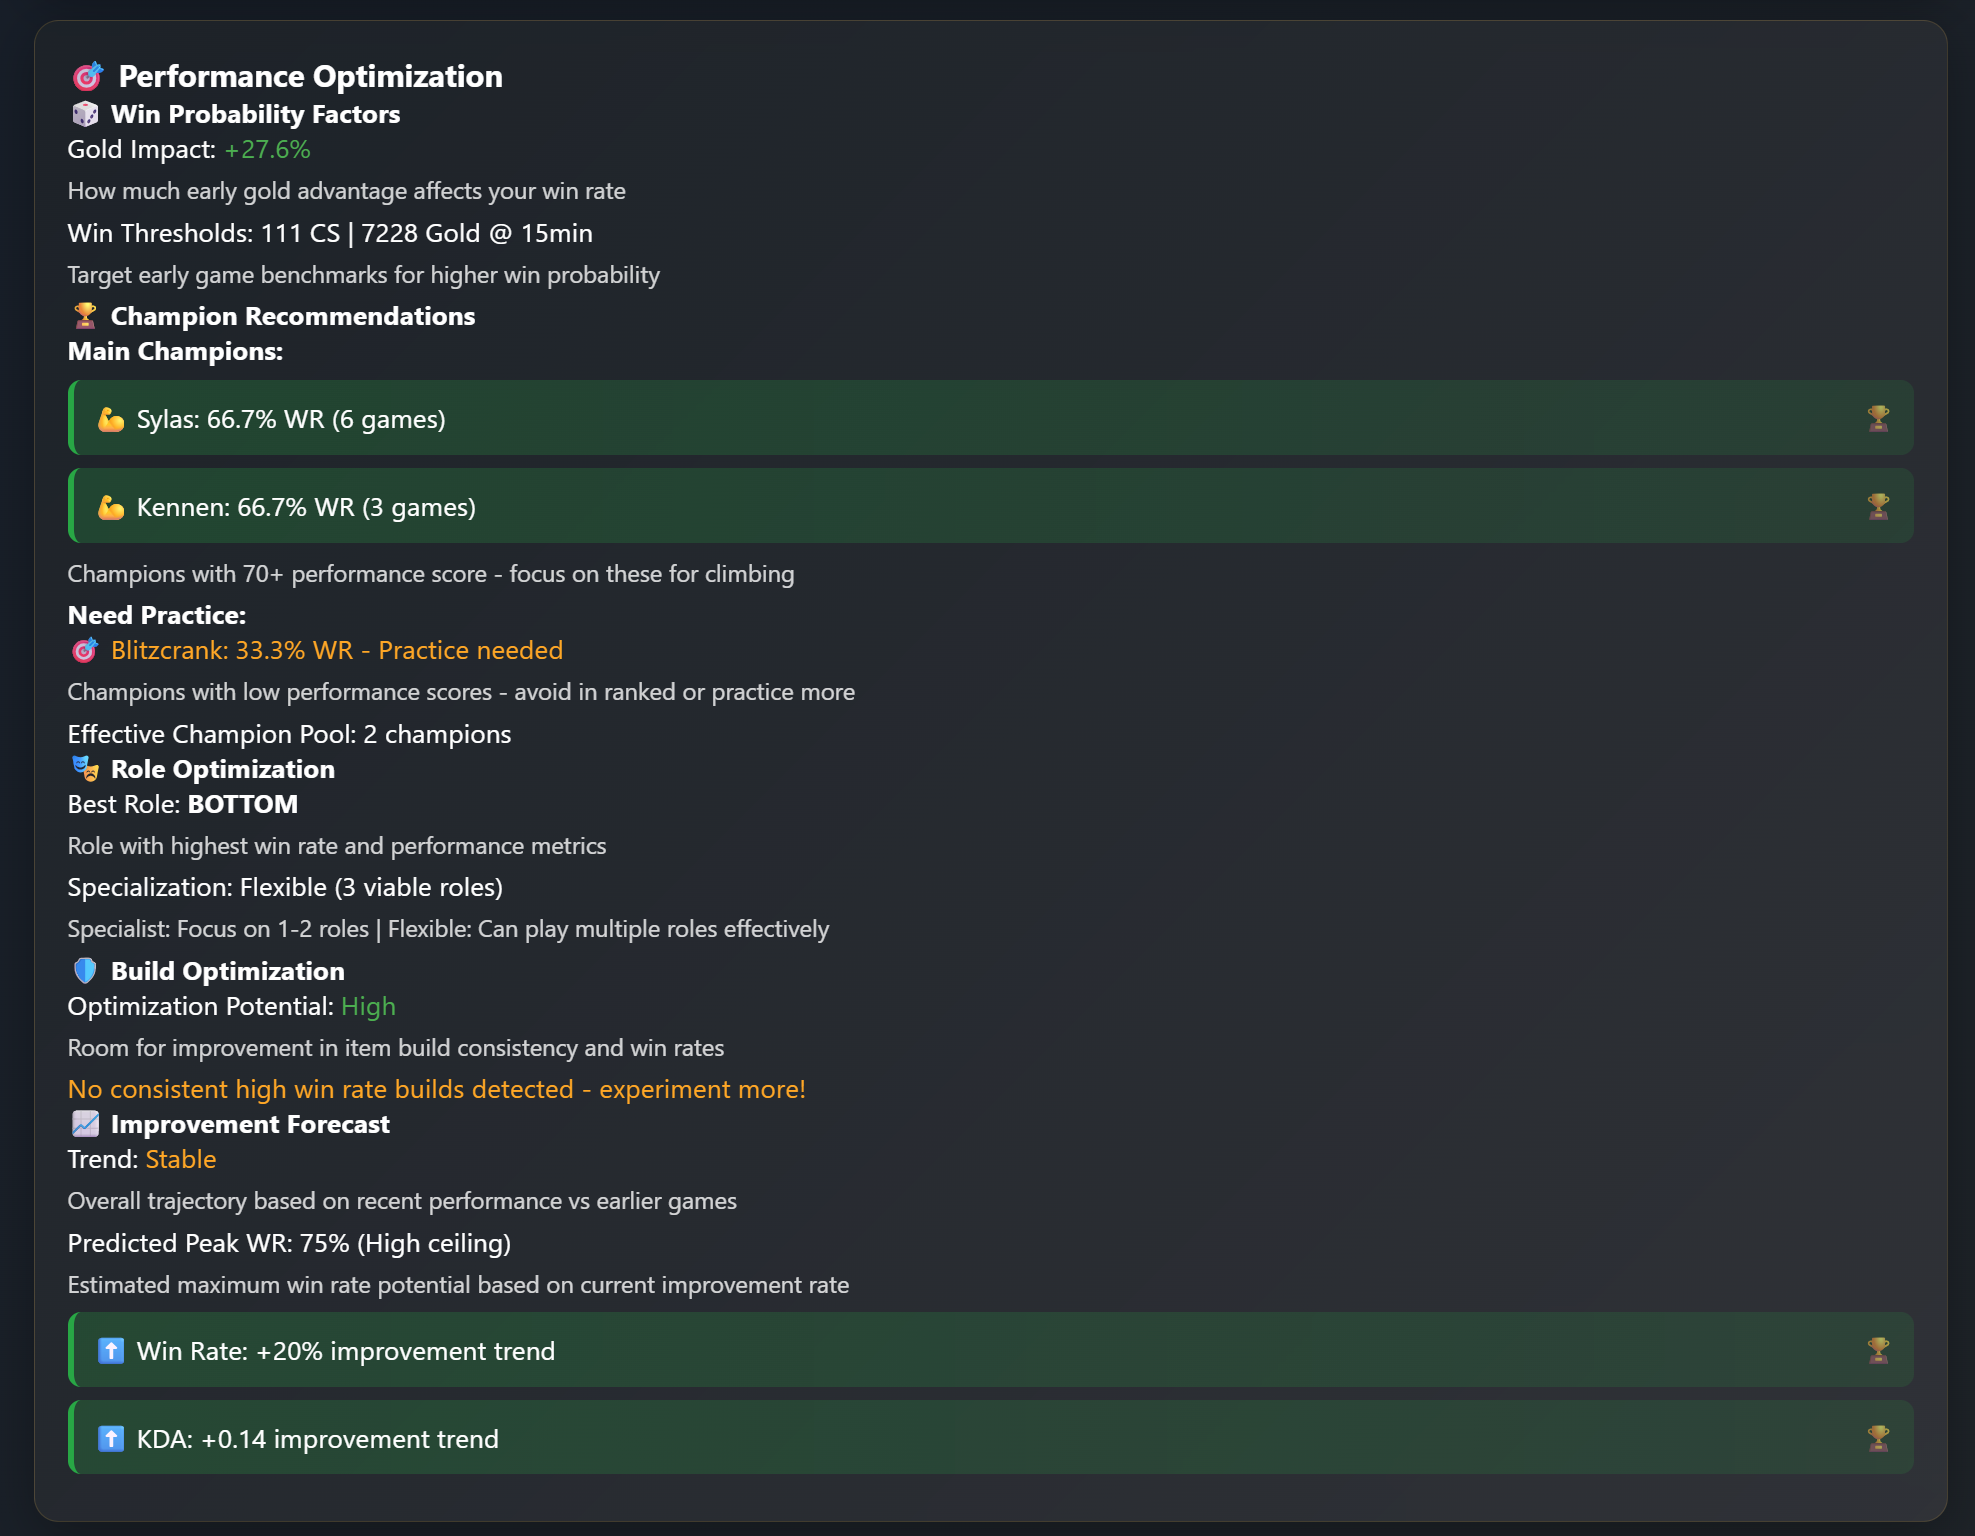Click the flexed arm icon beside Sylas
The image size is (1975, 1536).
pos(111,419)
